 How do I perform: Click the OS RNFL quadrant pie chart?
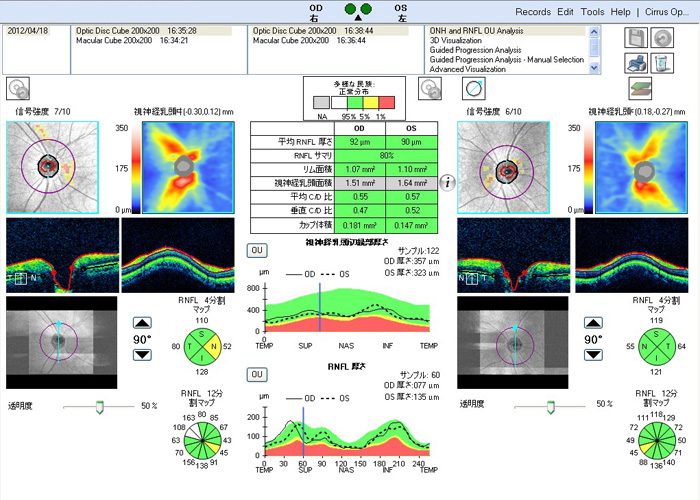pos(656,346)
